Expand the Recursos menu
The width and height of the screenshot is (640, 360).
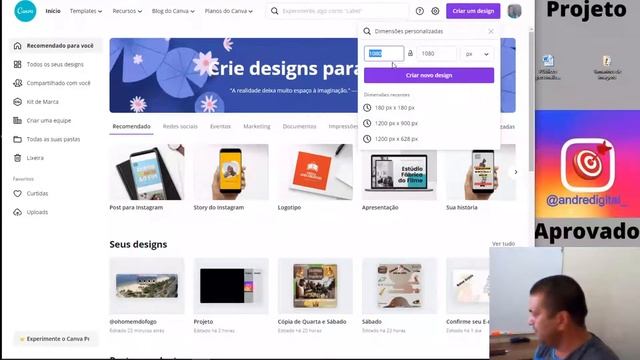127,11
